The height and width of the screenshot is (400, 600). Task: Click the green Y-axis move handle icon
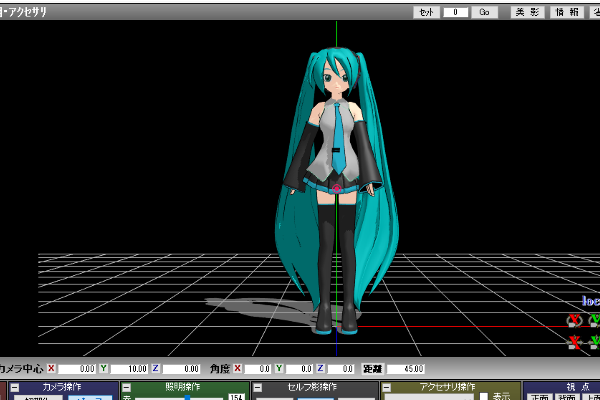(594, 342)
